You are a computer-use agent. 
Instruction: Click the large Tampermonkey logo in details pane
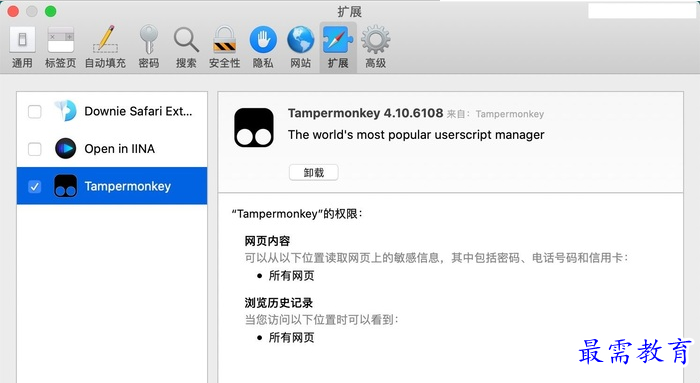pos(254,127)
